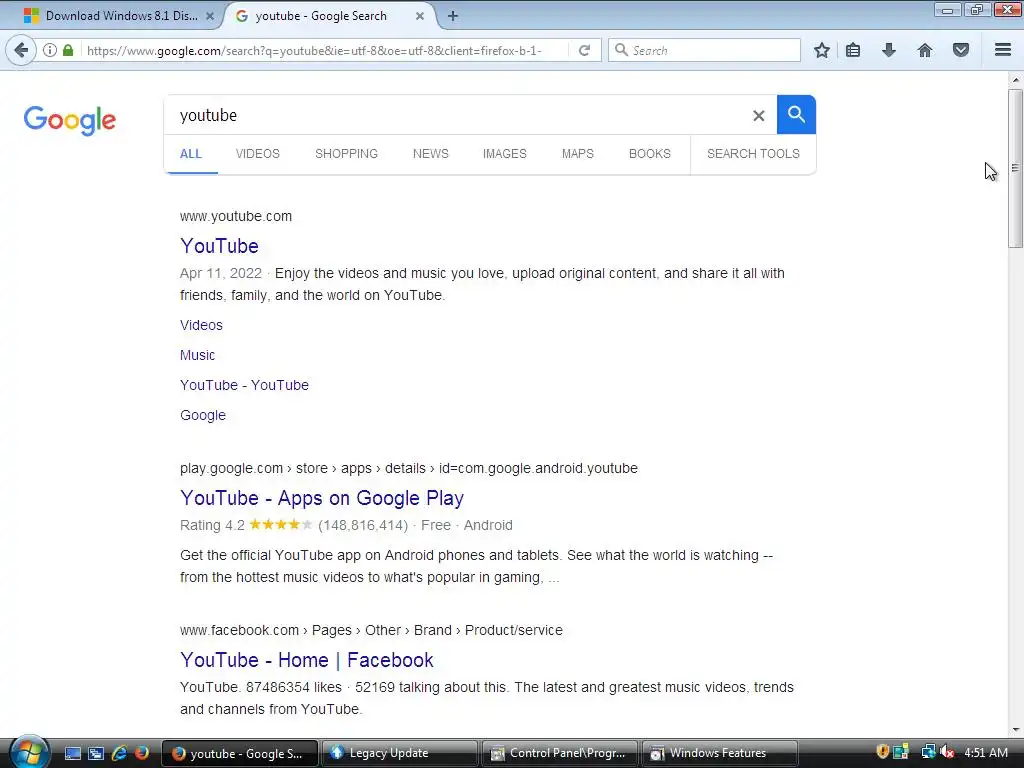This screenshot has width=1024, height=768.
Task: Open YouTube - Apps on Google Play
Action: pyautogui.click(x=322, y=498)
